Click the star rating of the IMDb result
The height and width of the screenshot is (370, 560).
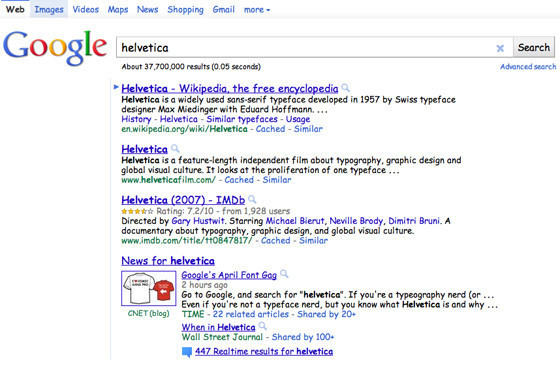(x=137, y=211)
